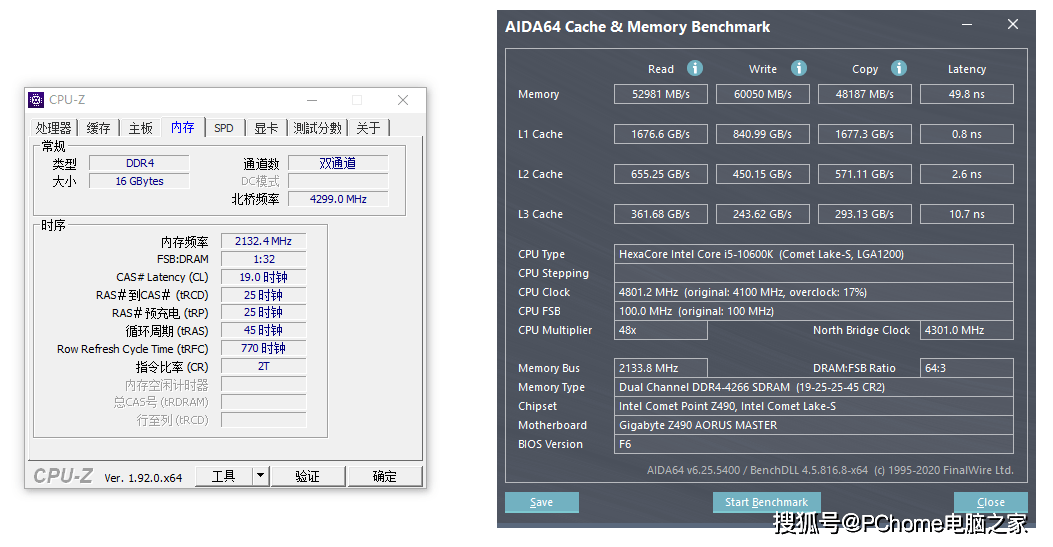Click the CPU Clock value 4801.2 MHz
The height and width of the screenshot is (547, 1053).
814,292
